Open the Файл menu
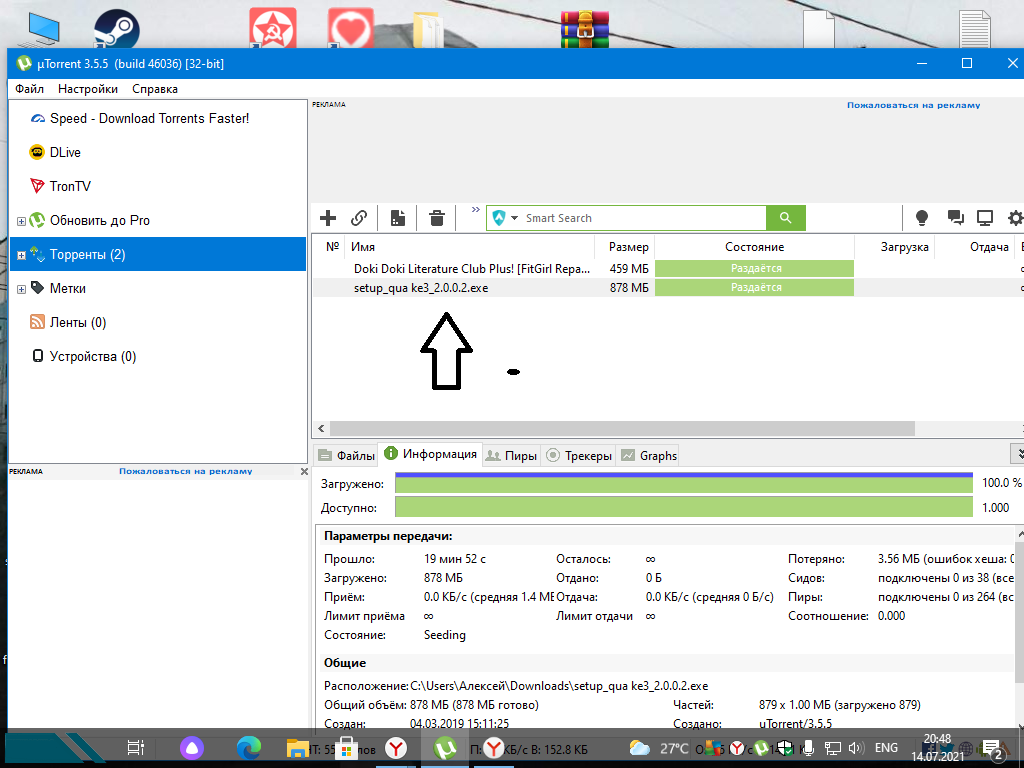1024x768 pixels. pos(29,89)
